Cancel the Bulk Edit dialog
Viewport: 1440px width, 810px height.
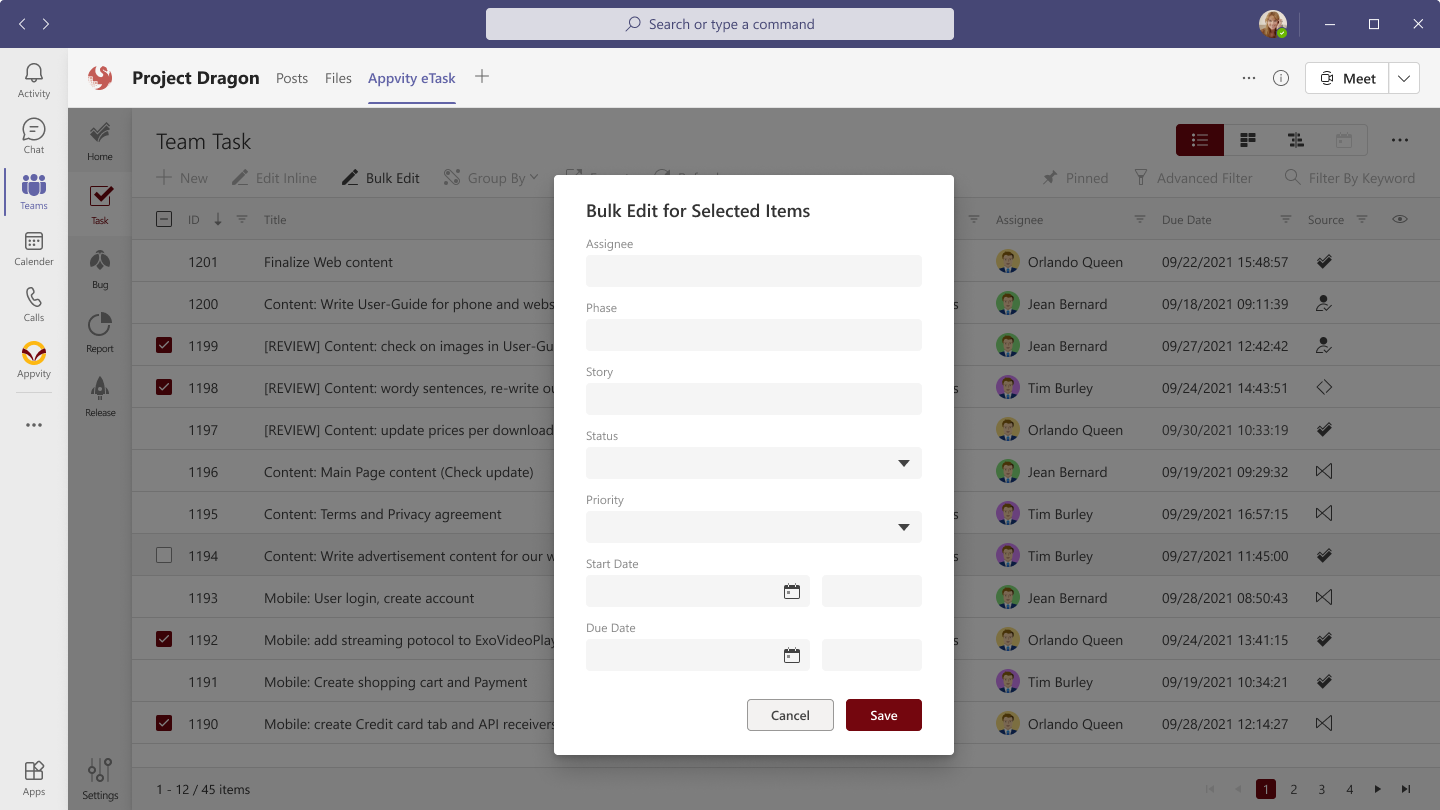pyautogui.click(x=790, y=715)
